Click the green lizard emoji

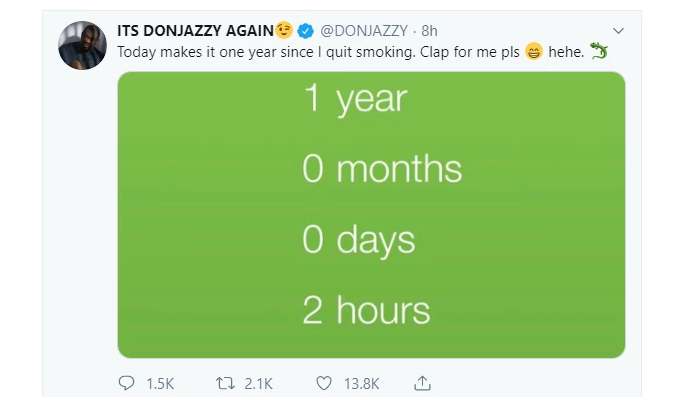[x=598, y=51]
